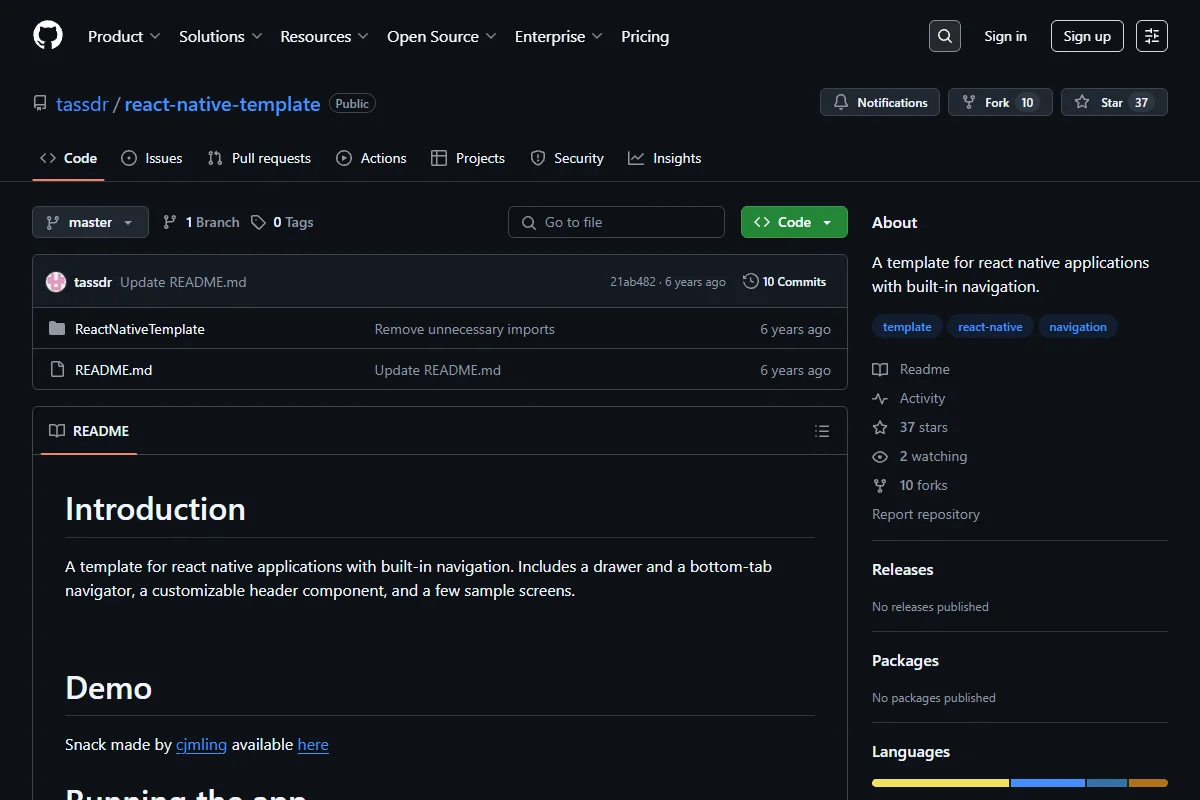This screenshot has height=800, width=1200.
Task: Open commit history clock icon
Action: (x=750, y=282)
